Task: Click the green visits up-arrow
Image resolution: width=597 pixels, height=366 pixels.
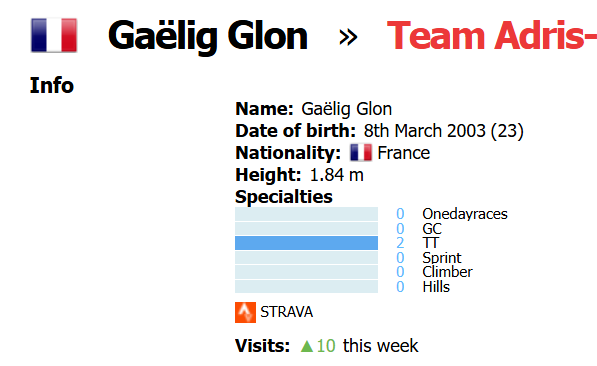Action: click(306, 346)
